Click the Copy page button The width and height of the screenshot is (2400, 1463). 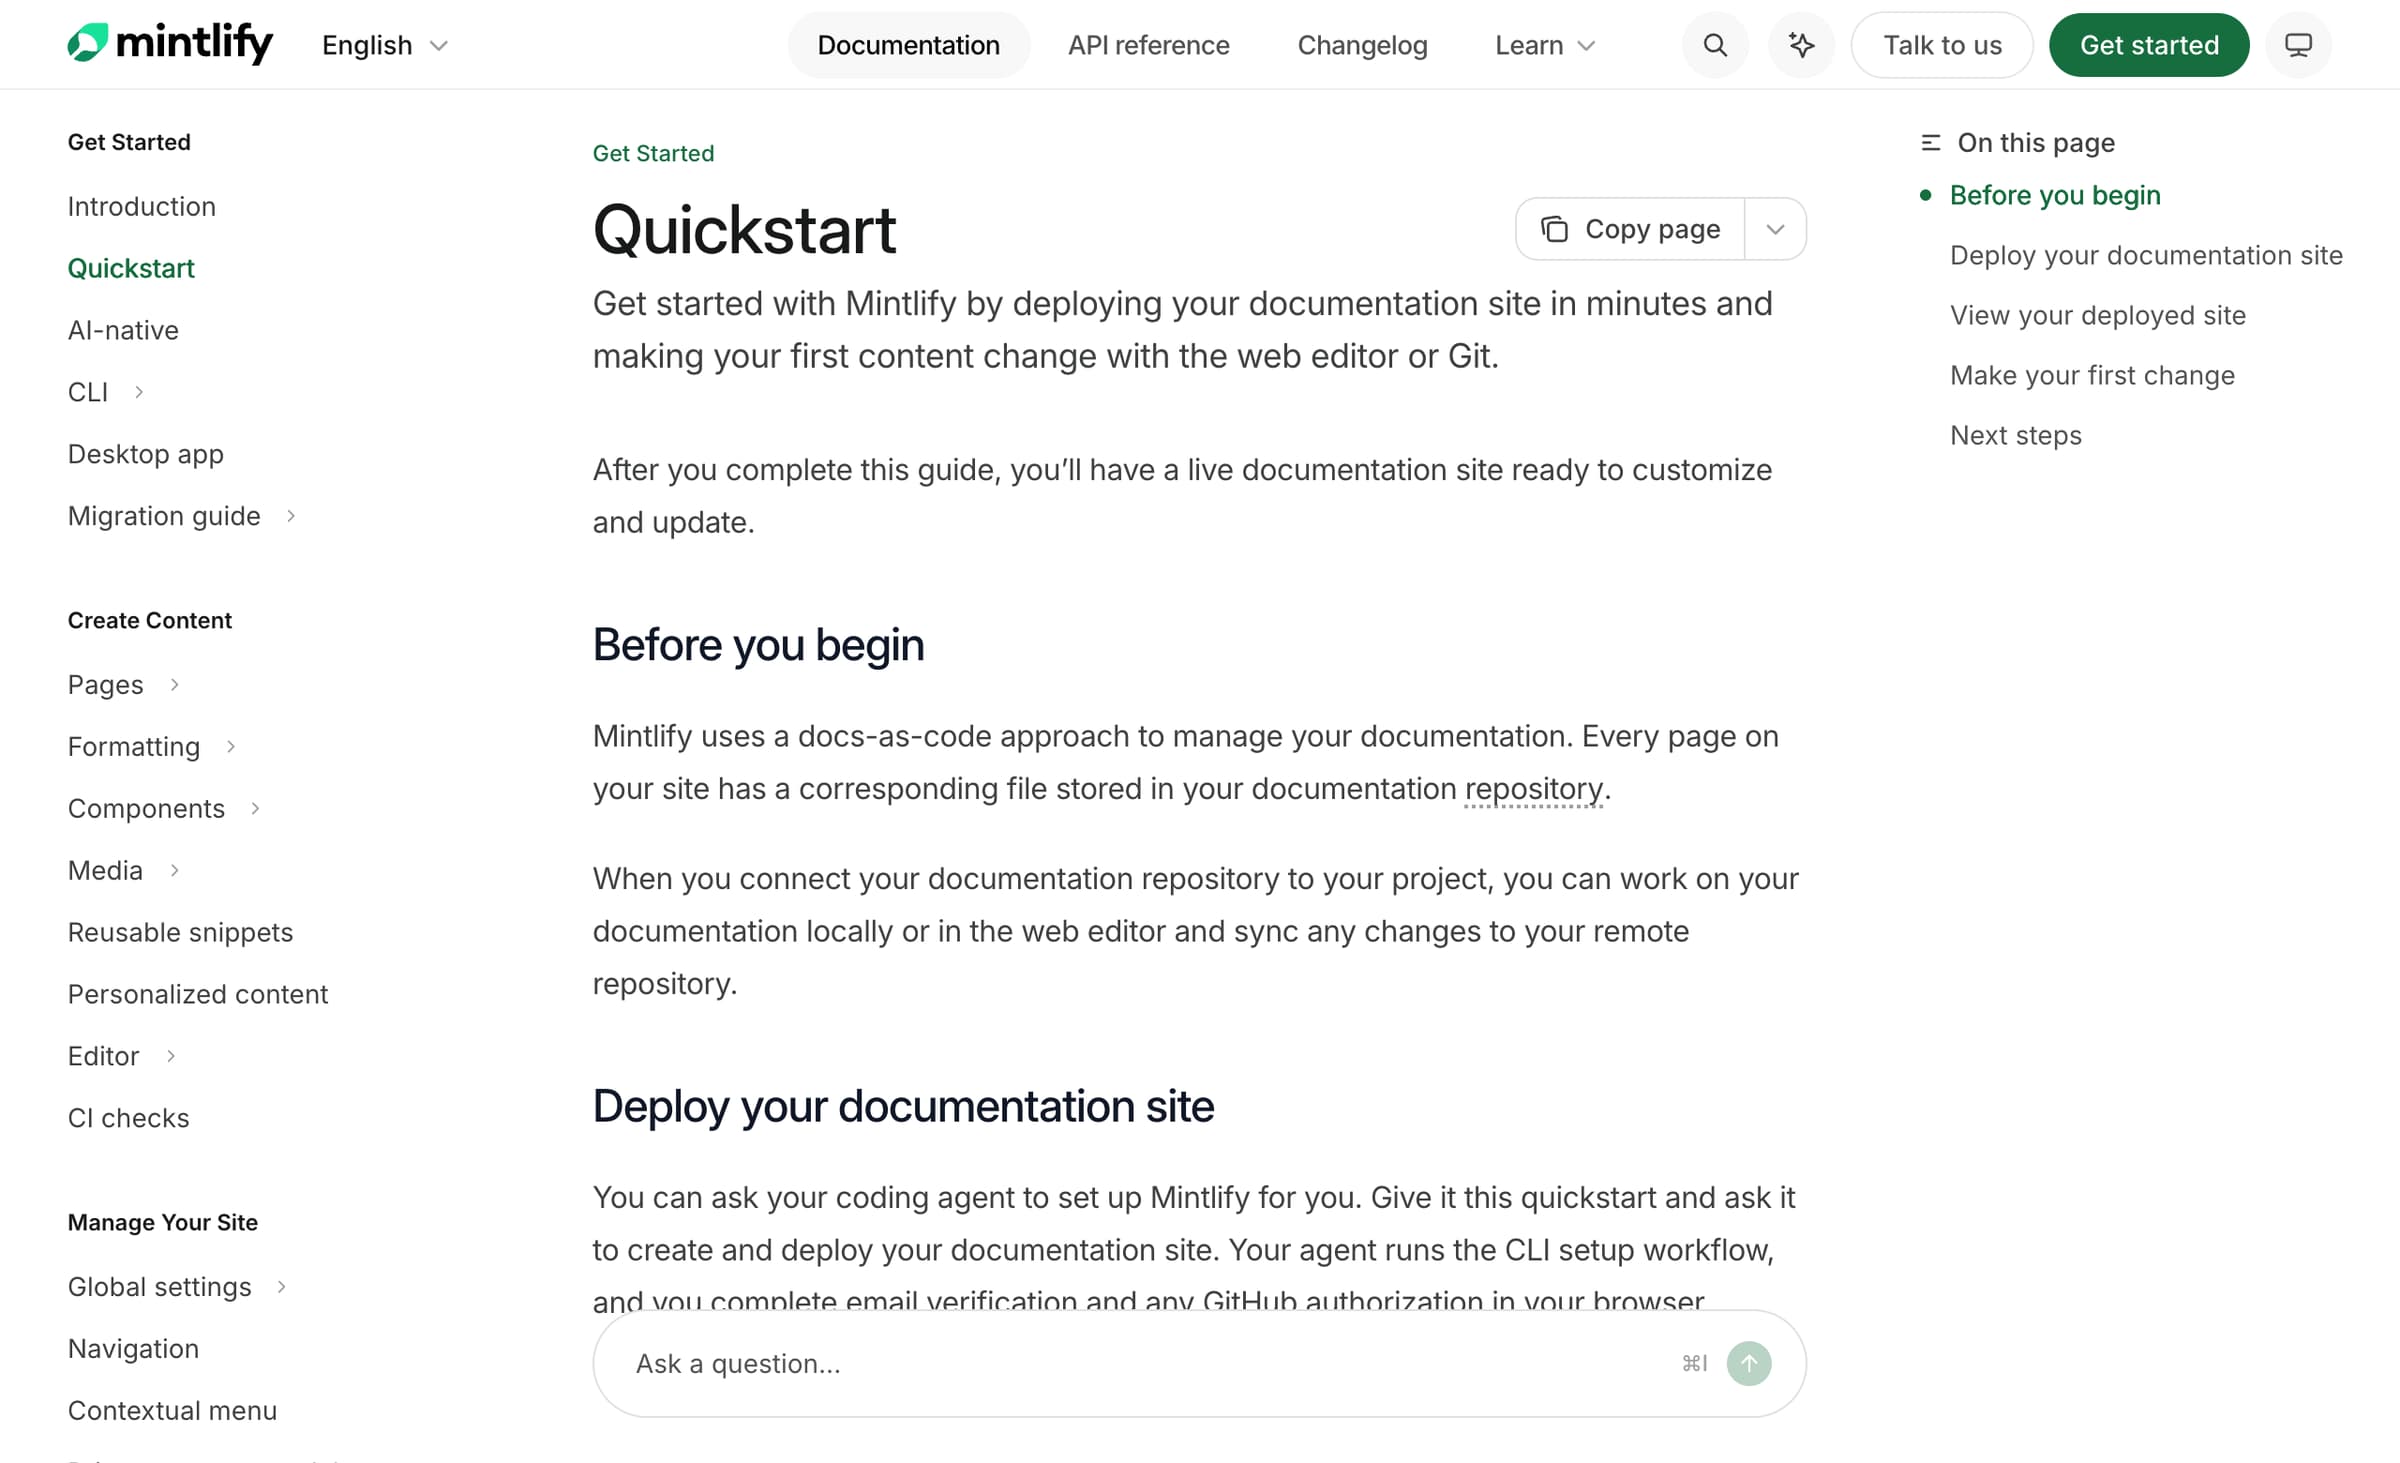(1631, 229)
